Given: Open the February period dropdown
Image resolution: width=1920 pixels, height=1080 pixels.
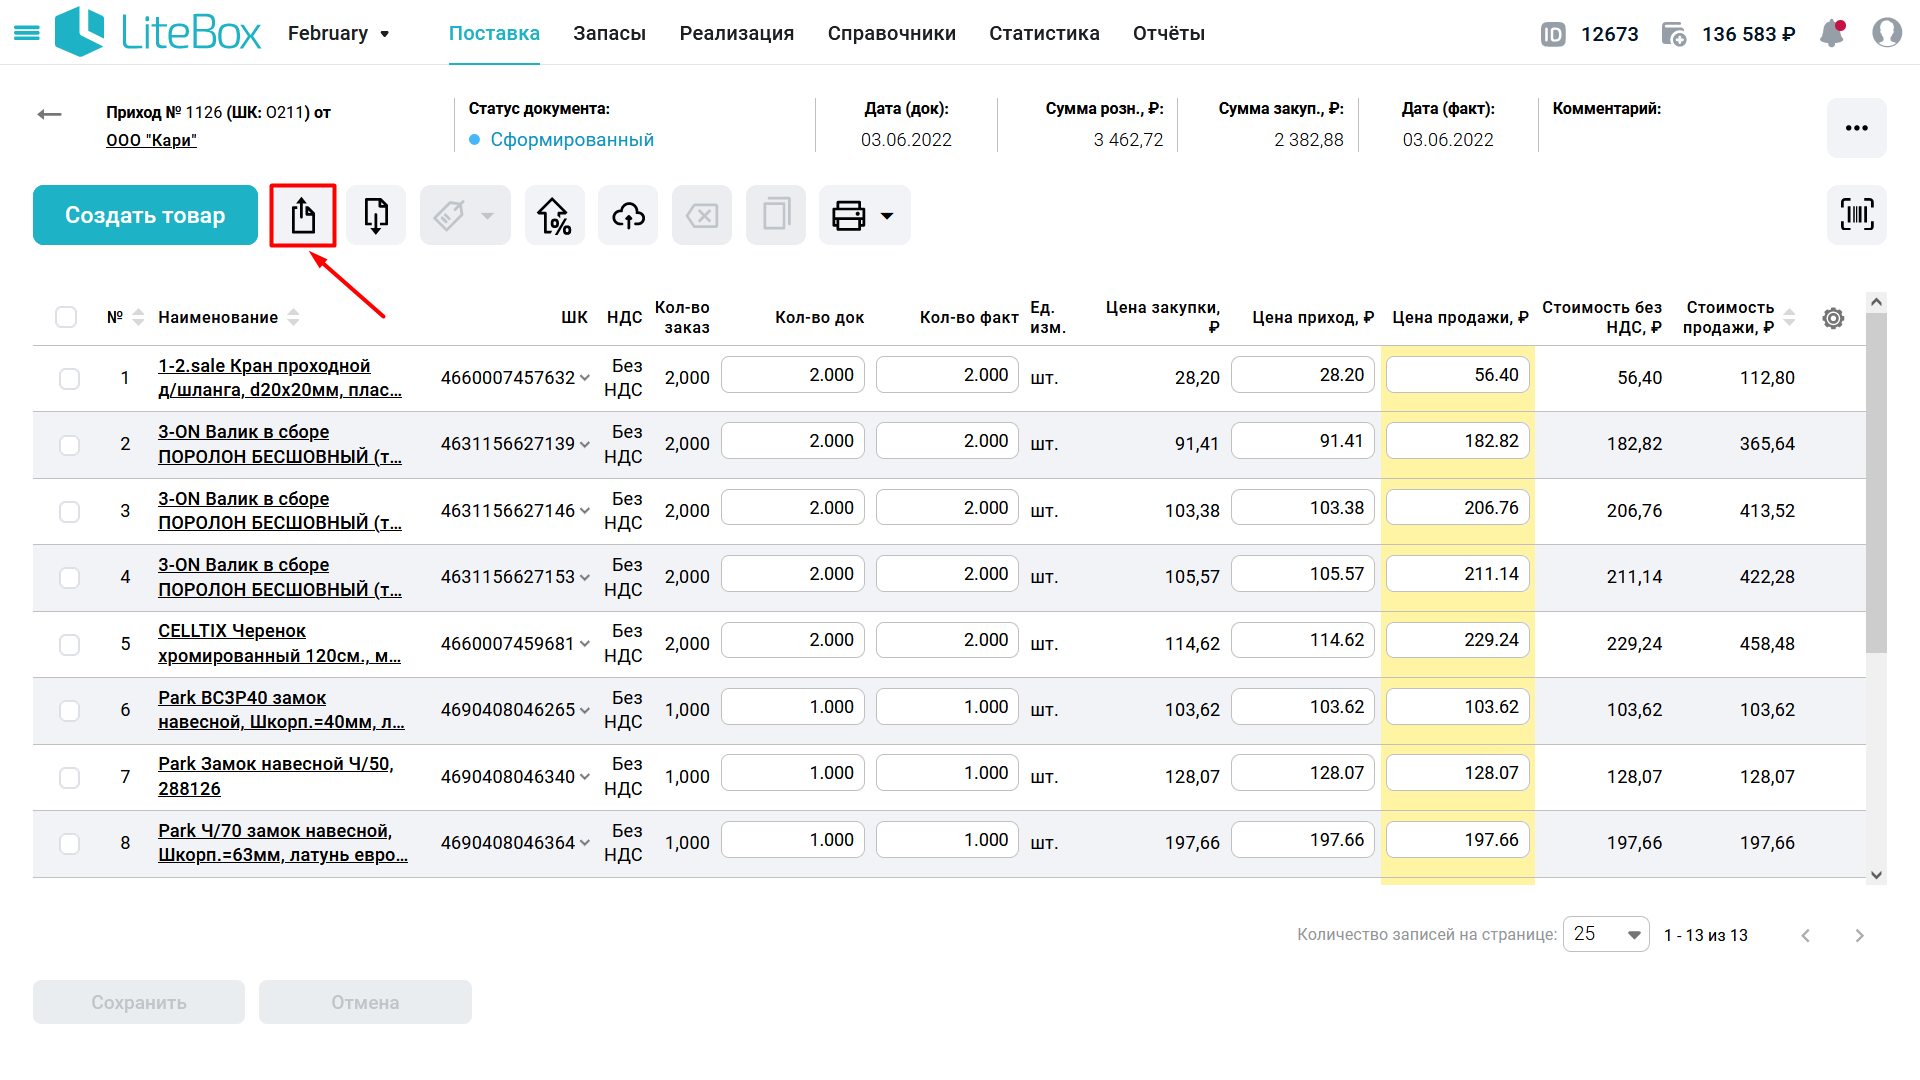Looking at the screenshot, I should click(338, 33).
